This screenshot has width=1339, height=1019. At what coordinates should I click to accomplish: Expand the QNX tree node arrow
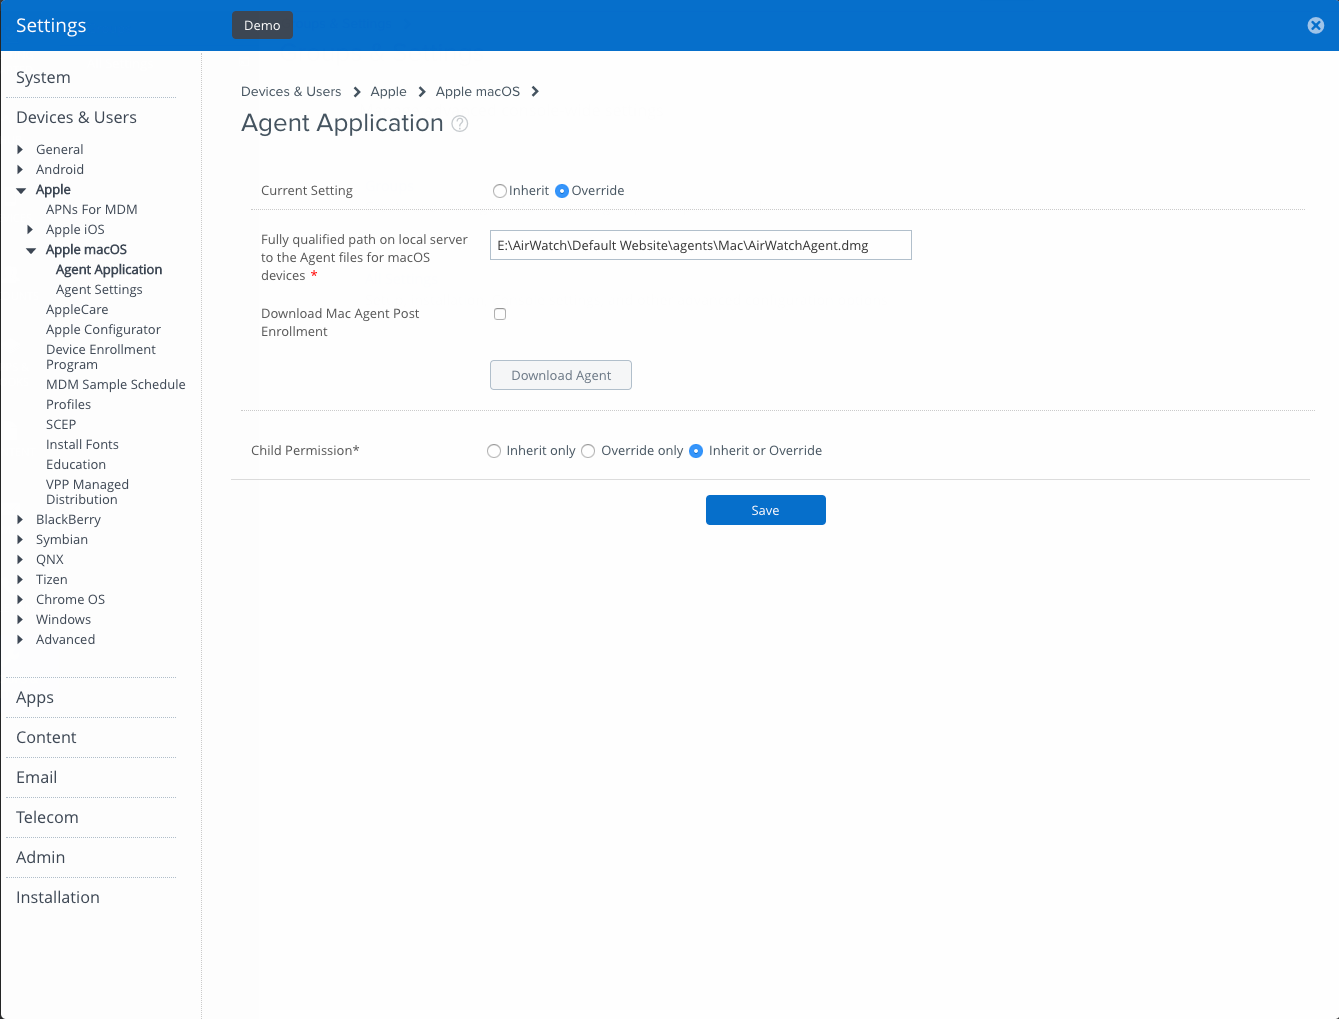[20, 560]
